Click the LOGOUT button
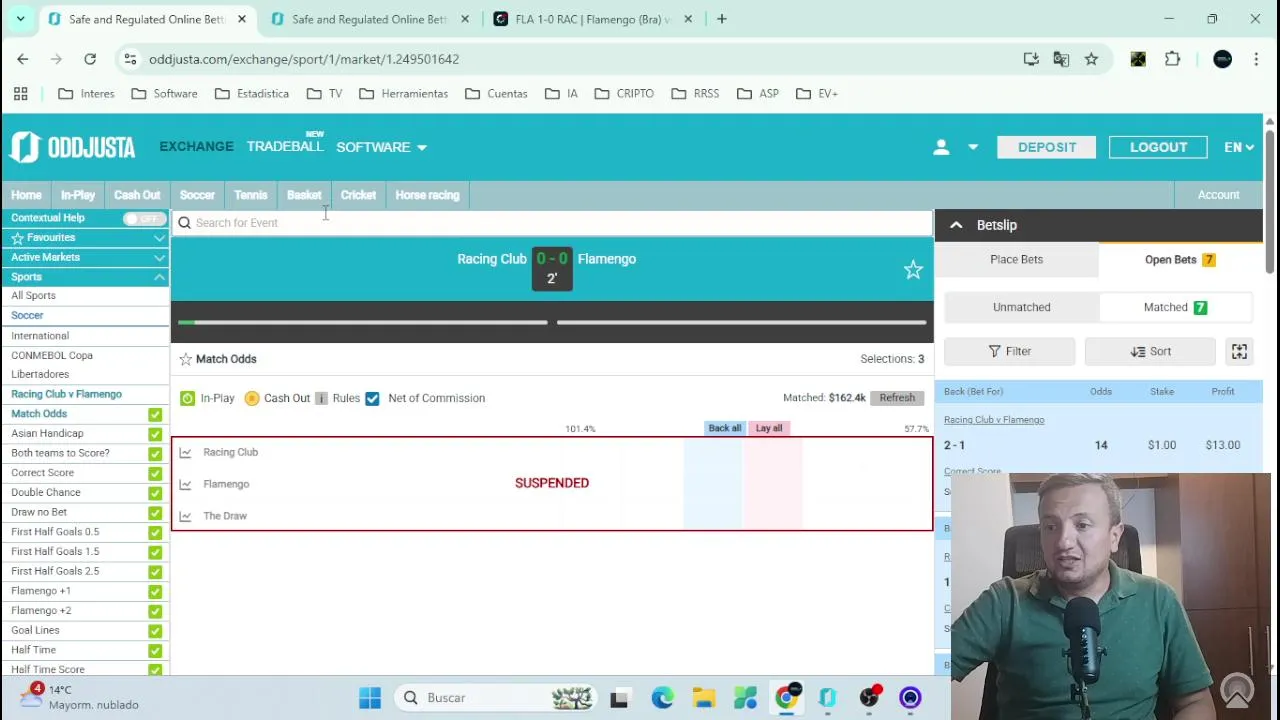Screen dimensions: 1280x720 1158,147
